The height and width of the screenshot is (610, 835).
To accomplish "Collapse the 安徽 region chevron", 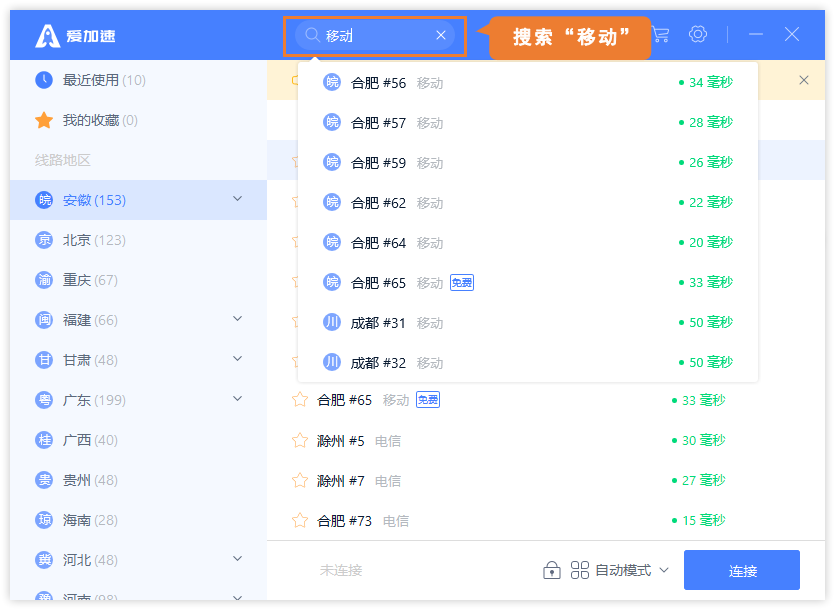I will 238,199.
